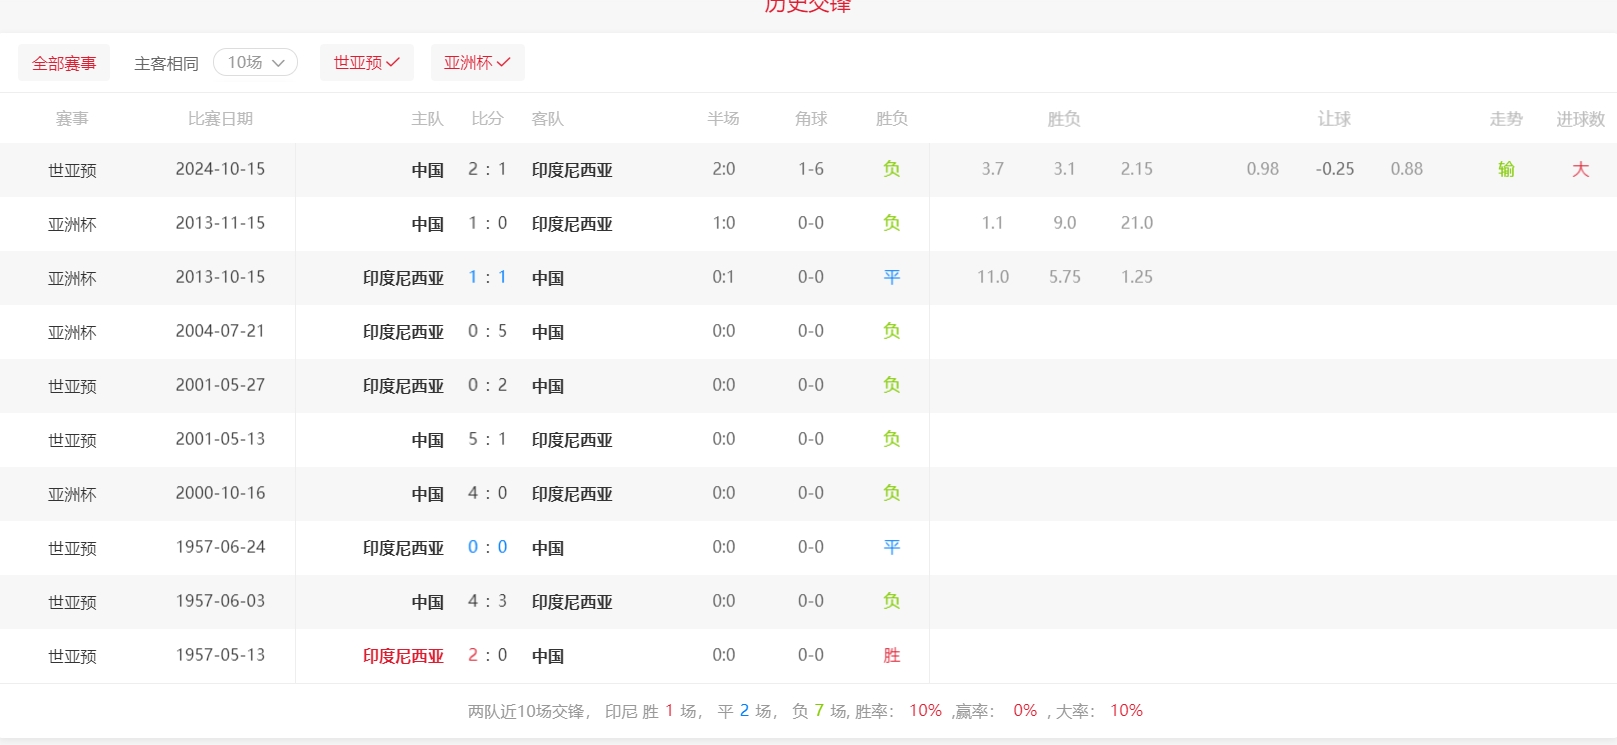Click the green 输 trend indicator
1617x745 pixels.
pos(1506,169)
